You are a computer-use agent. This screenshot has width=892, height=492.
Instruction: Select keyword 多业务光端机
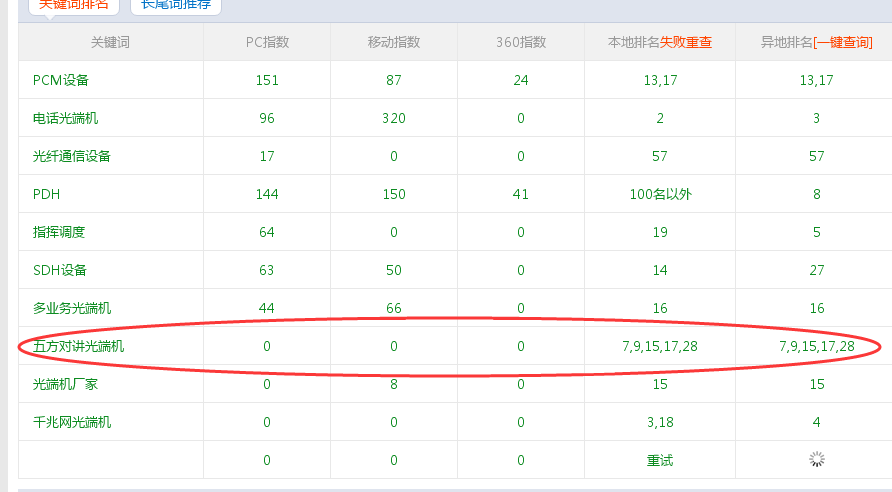click(72, 308)
